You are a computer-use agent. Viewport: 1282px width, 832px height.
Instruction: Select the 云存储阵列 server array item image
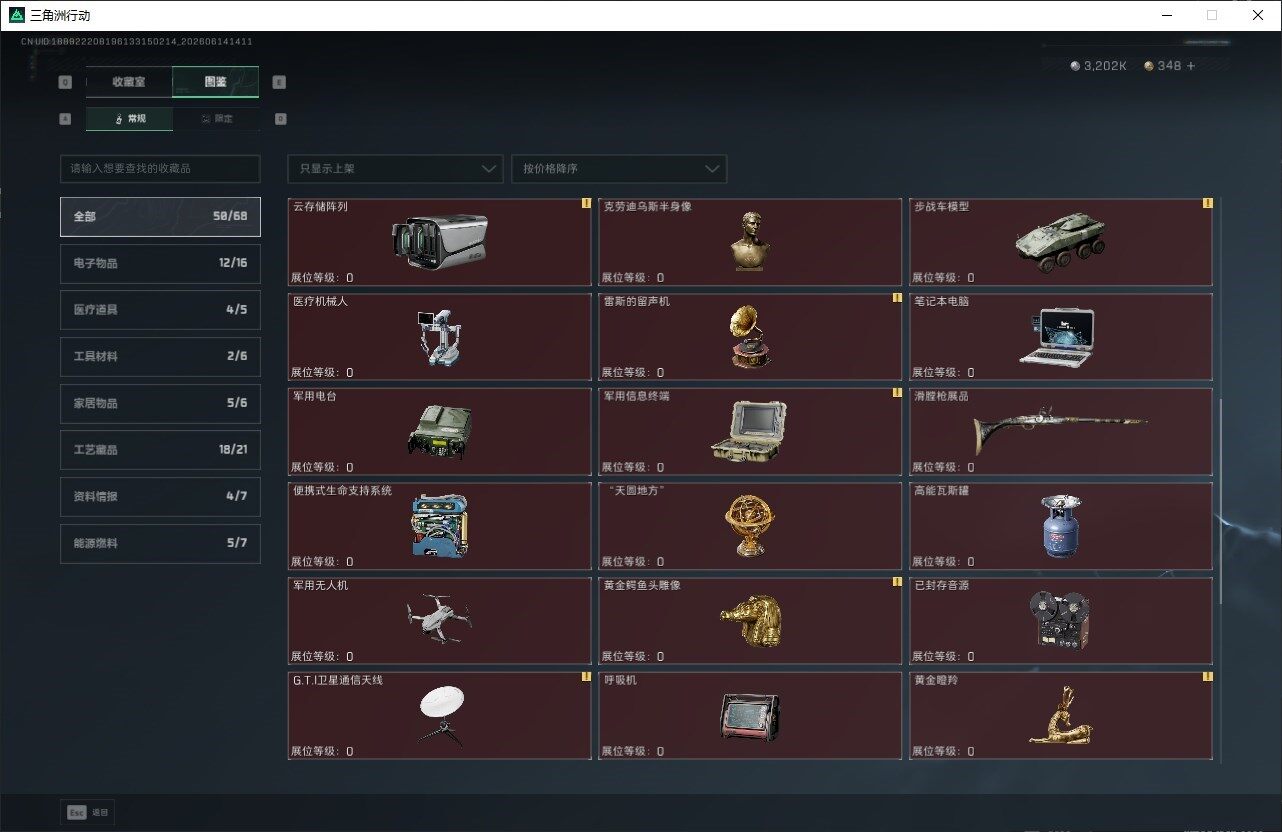(x=440, y=242)
